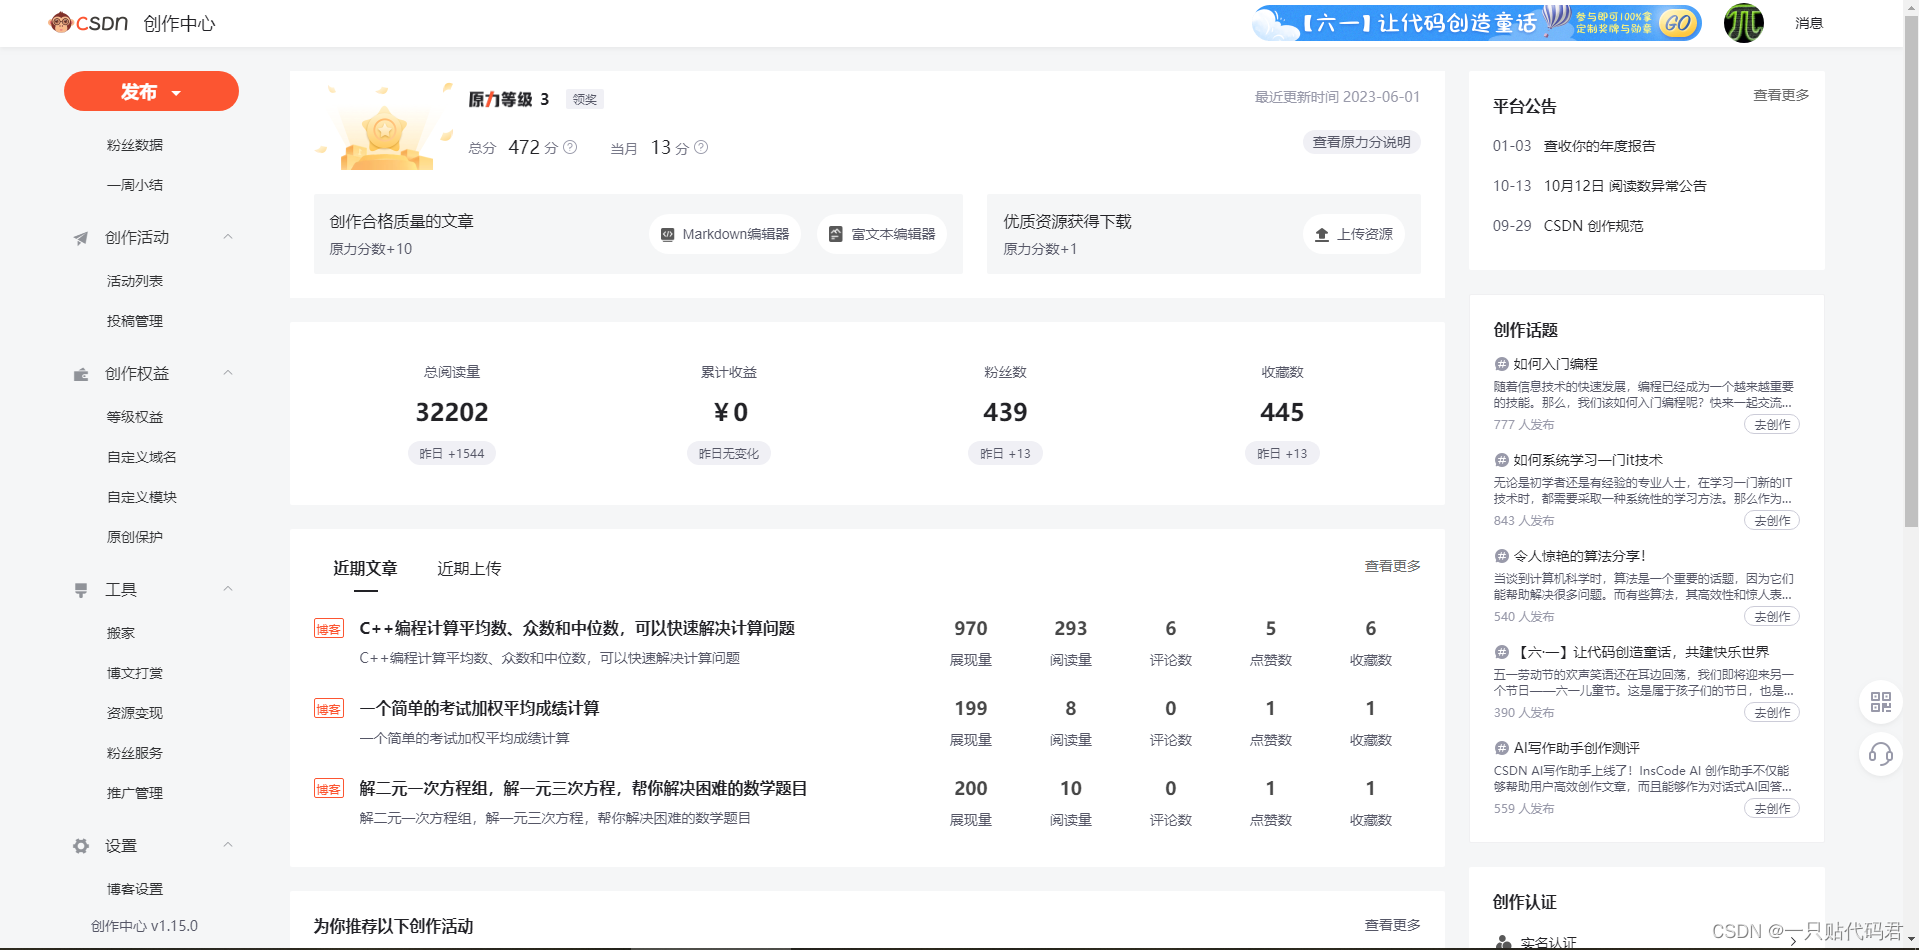Click the gear icon beside 设置

[x=81, y=846]
